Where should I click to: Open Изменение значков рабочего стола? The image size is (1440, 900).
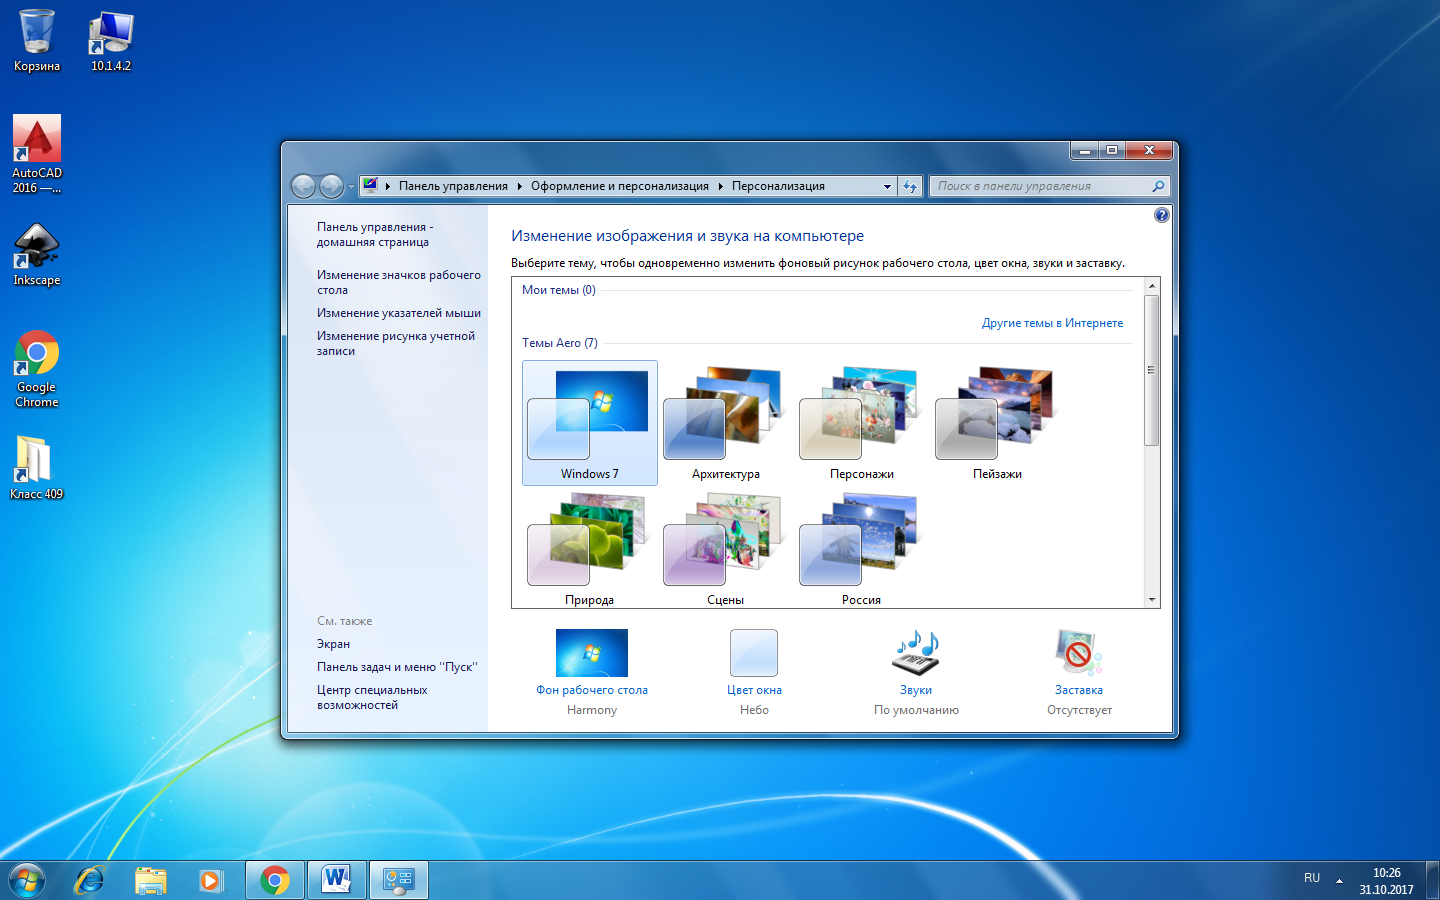(399, 283)
